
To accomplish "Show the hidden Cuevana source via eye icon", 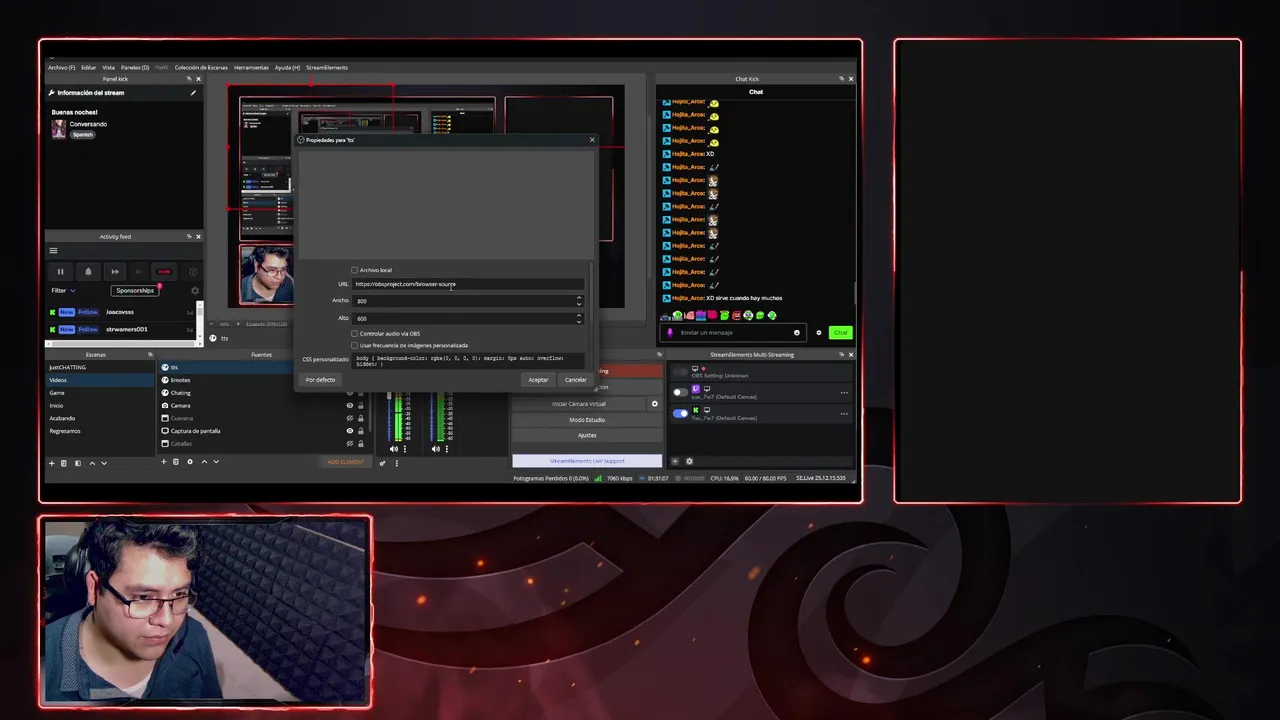I will pyautogui.click(x=350, y=418).
